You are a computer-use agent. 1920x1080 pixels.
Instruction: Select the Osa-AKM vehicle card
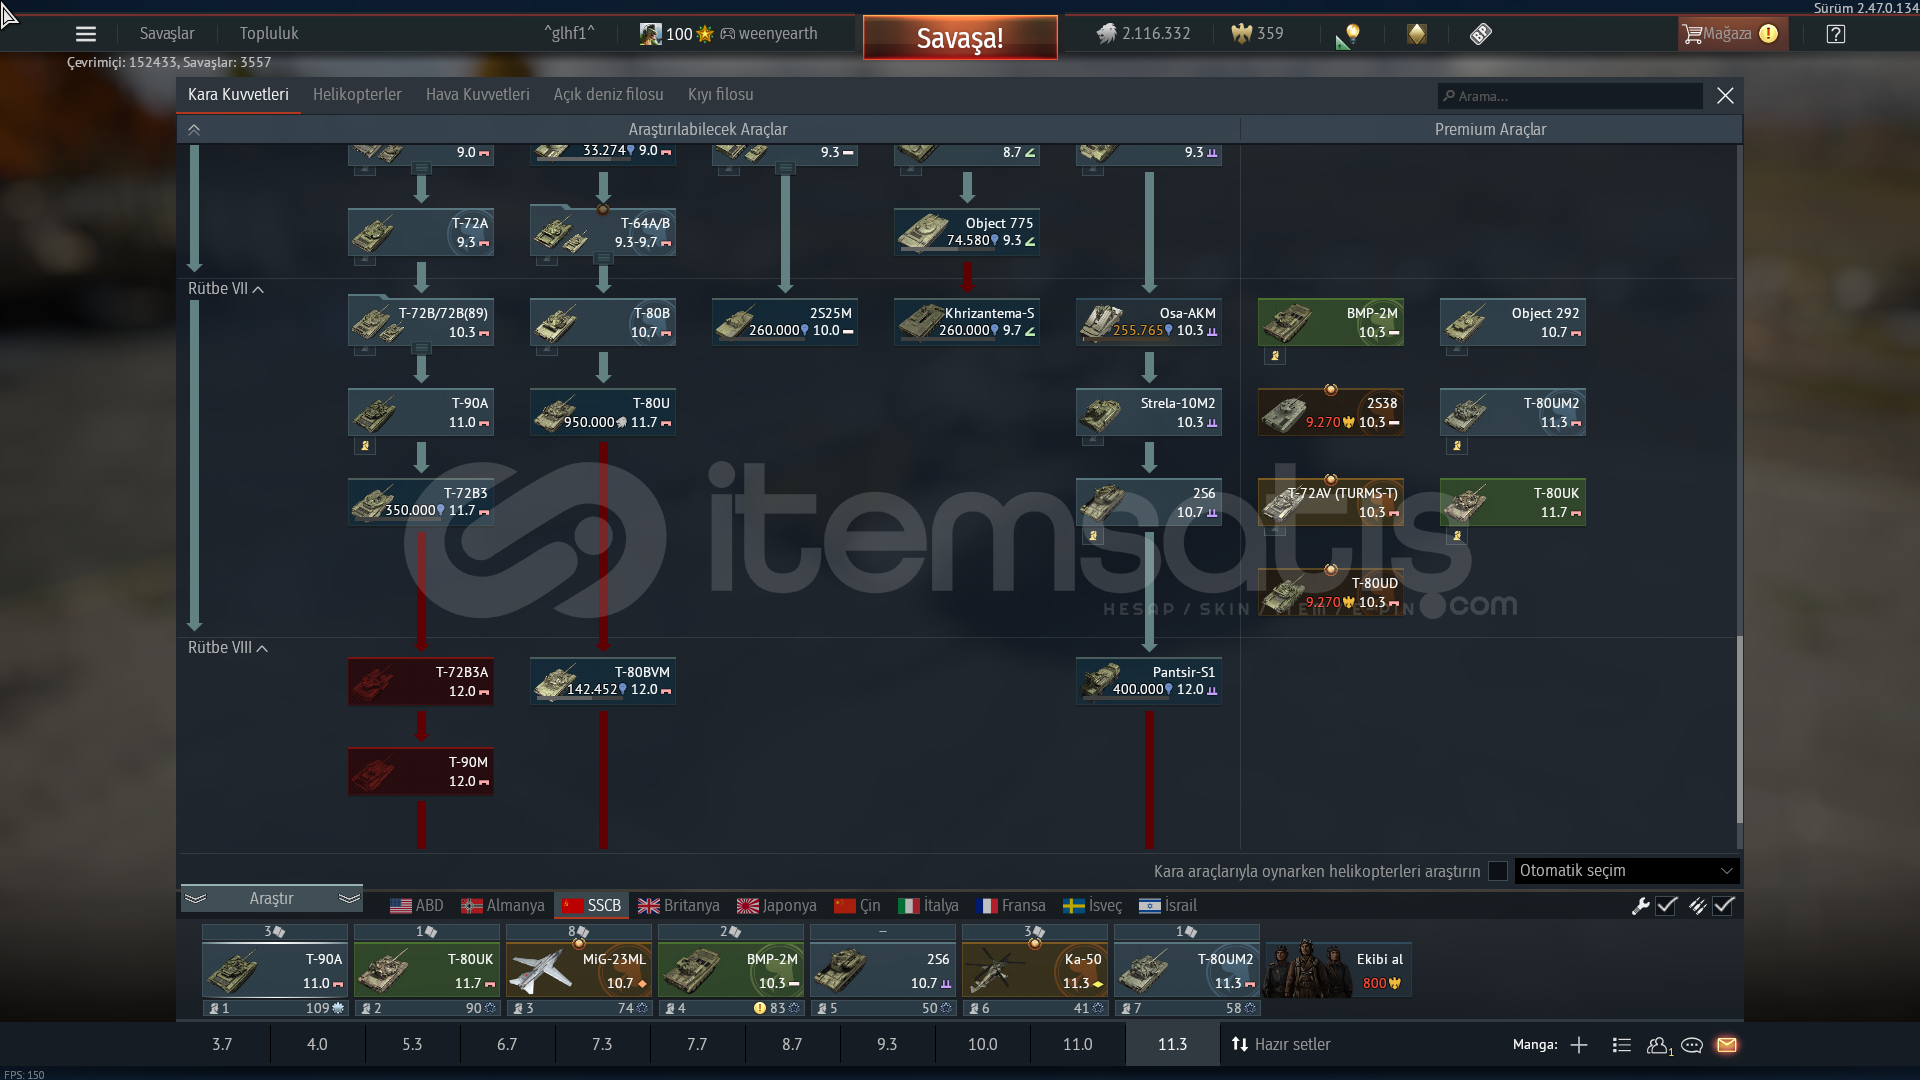(x=1149, y=322)
